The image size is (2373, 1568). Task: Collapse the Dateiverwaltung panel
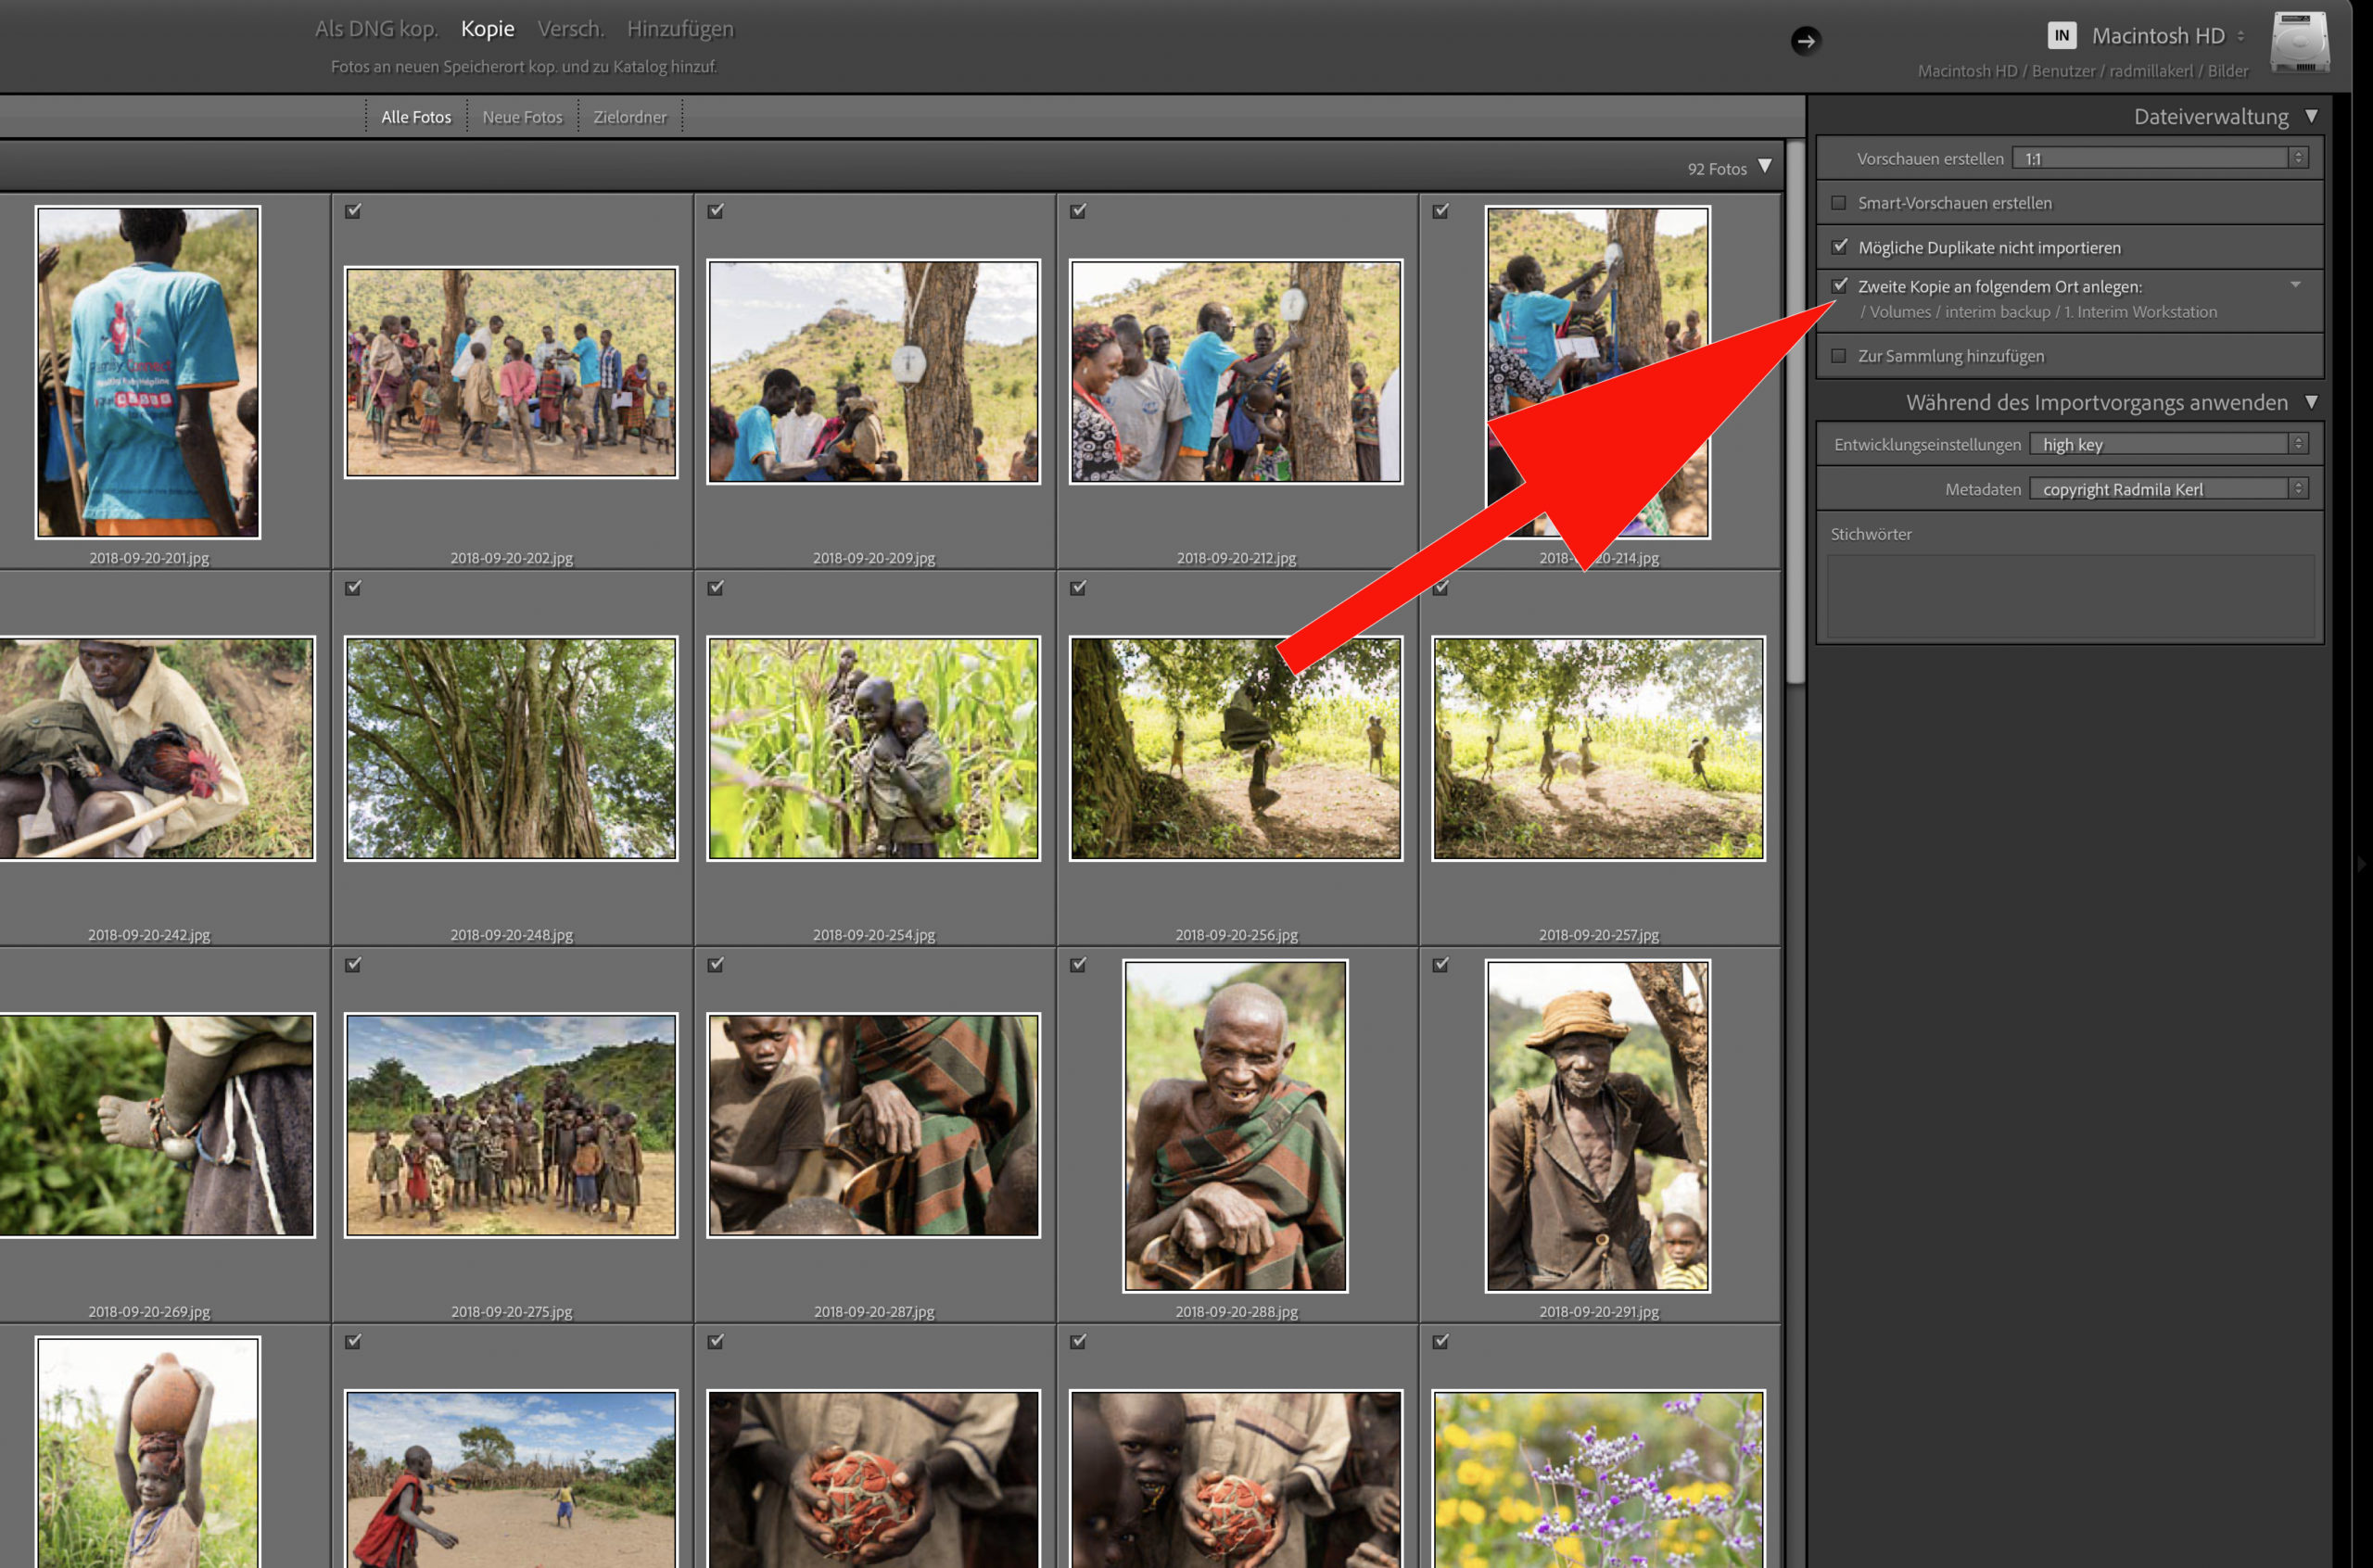(x=2311, y=116)
